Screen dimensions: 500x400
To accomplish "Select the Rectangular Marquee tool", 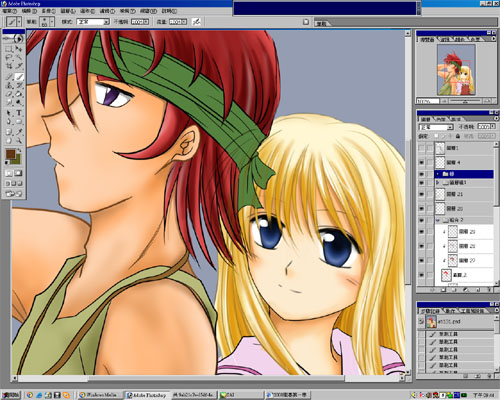I will pos(9,49).
